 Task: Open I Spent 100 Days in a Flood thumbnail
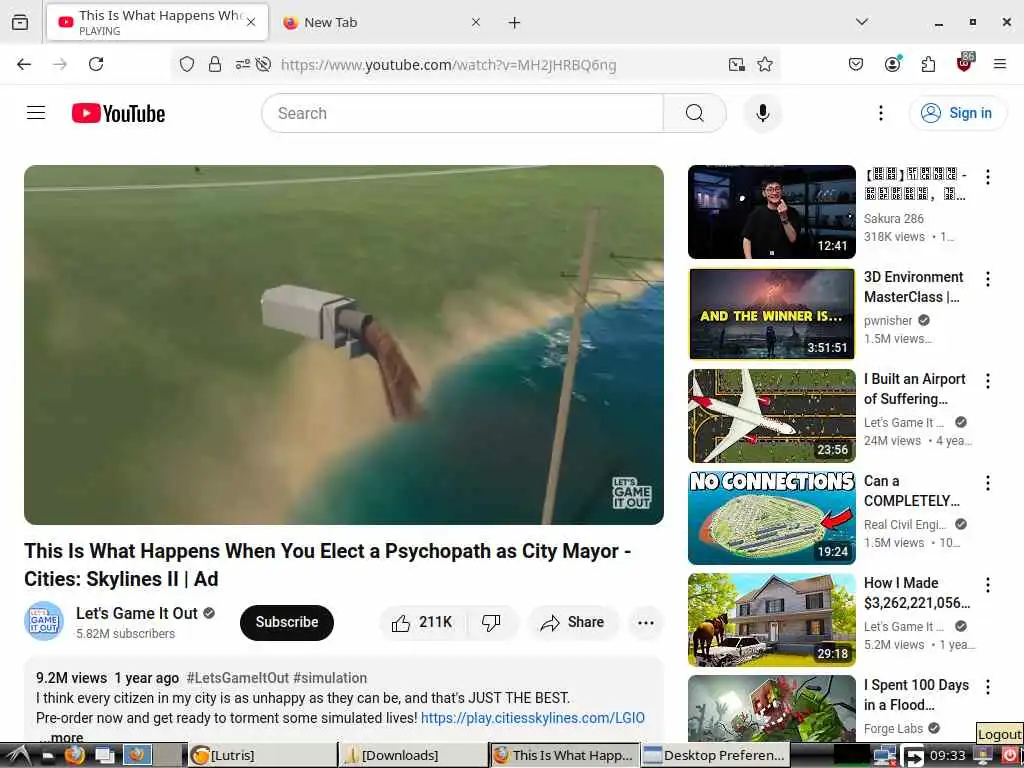(x=771, y=709)
